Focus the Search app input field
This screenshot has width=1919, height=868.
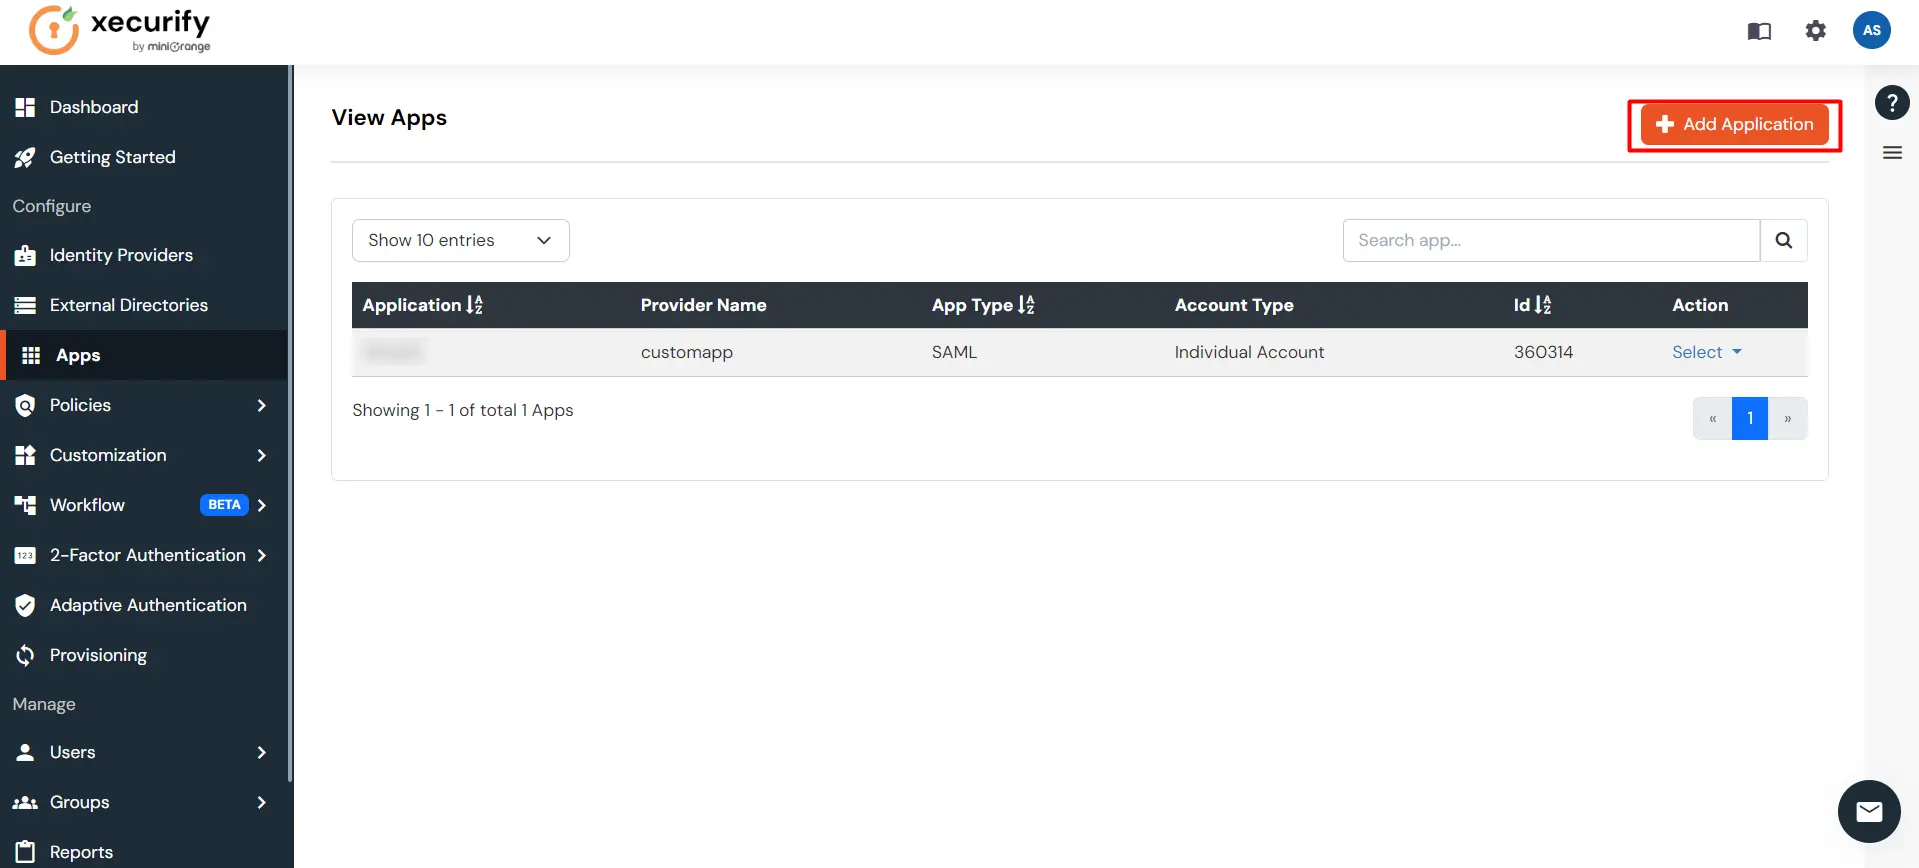1551,240
